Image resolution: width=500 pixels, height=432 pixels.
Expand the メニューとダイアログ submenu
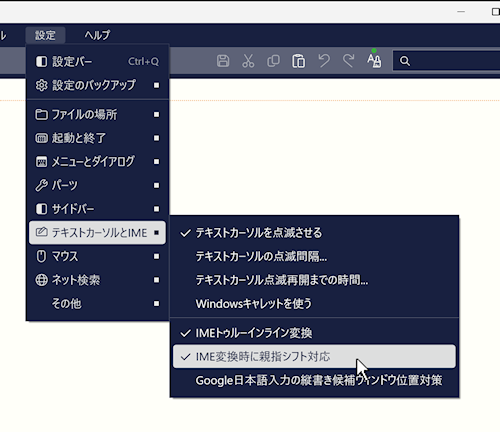[x=97, y=162]
